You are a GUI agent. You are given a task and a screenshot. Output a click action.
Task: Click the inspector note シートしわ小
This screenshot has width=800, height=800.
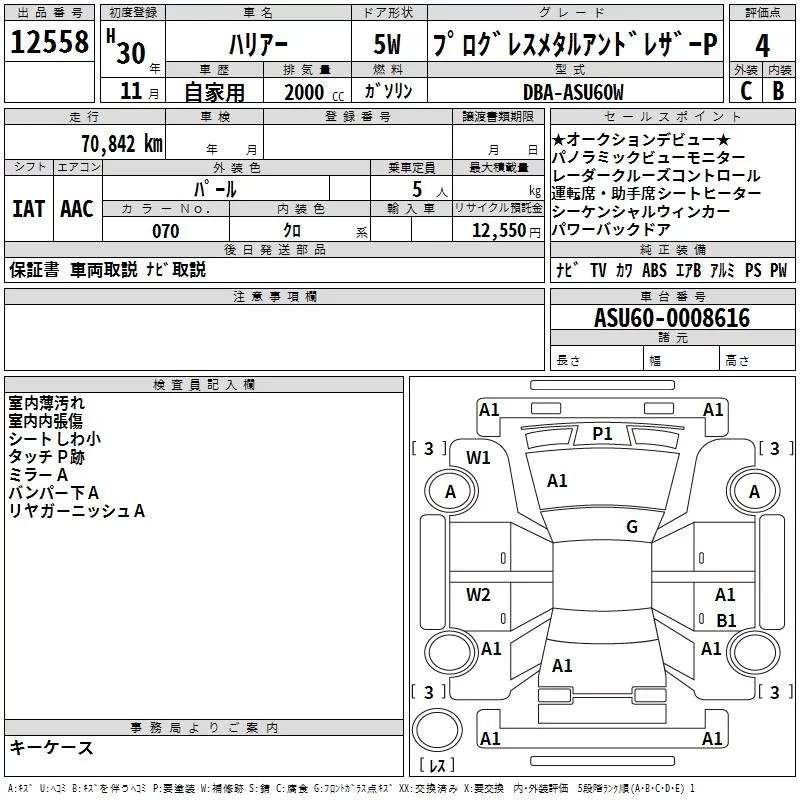tap(55, 439)
